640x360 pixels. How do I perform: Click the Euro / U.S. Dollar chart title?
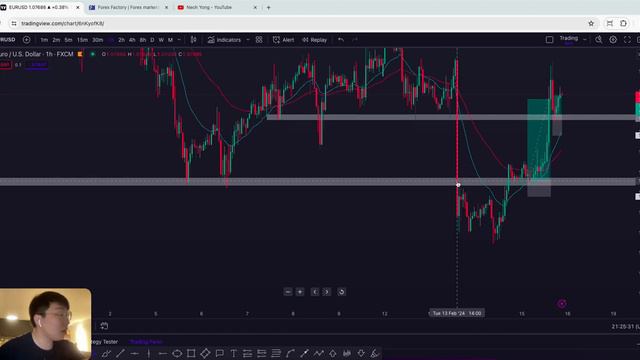(37, 54)
